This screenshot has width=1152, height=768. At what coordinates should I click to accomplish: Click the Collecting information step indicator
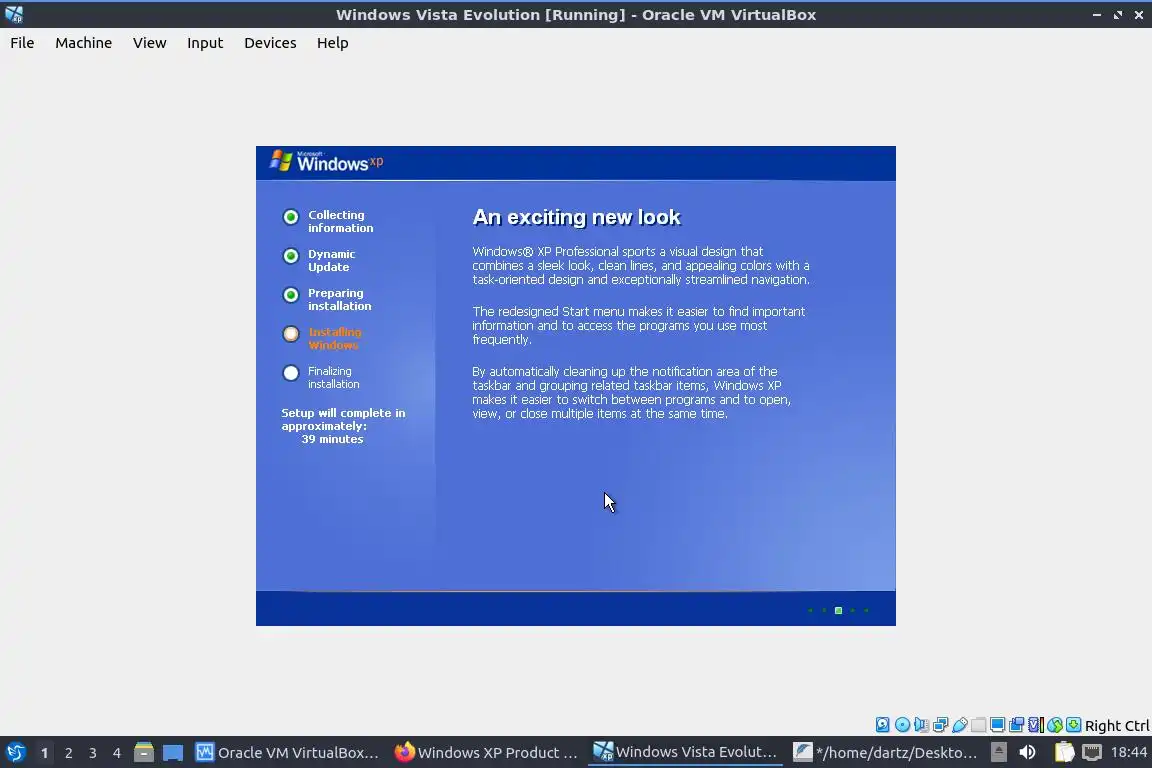pos(291,217)
